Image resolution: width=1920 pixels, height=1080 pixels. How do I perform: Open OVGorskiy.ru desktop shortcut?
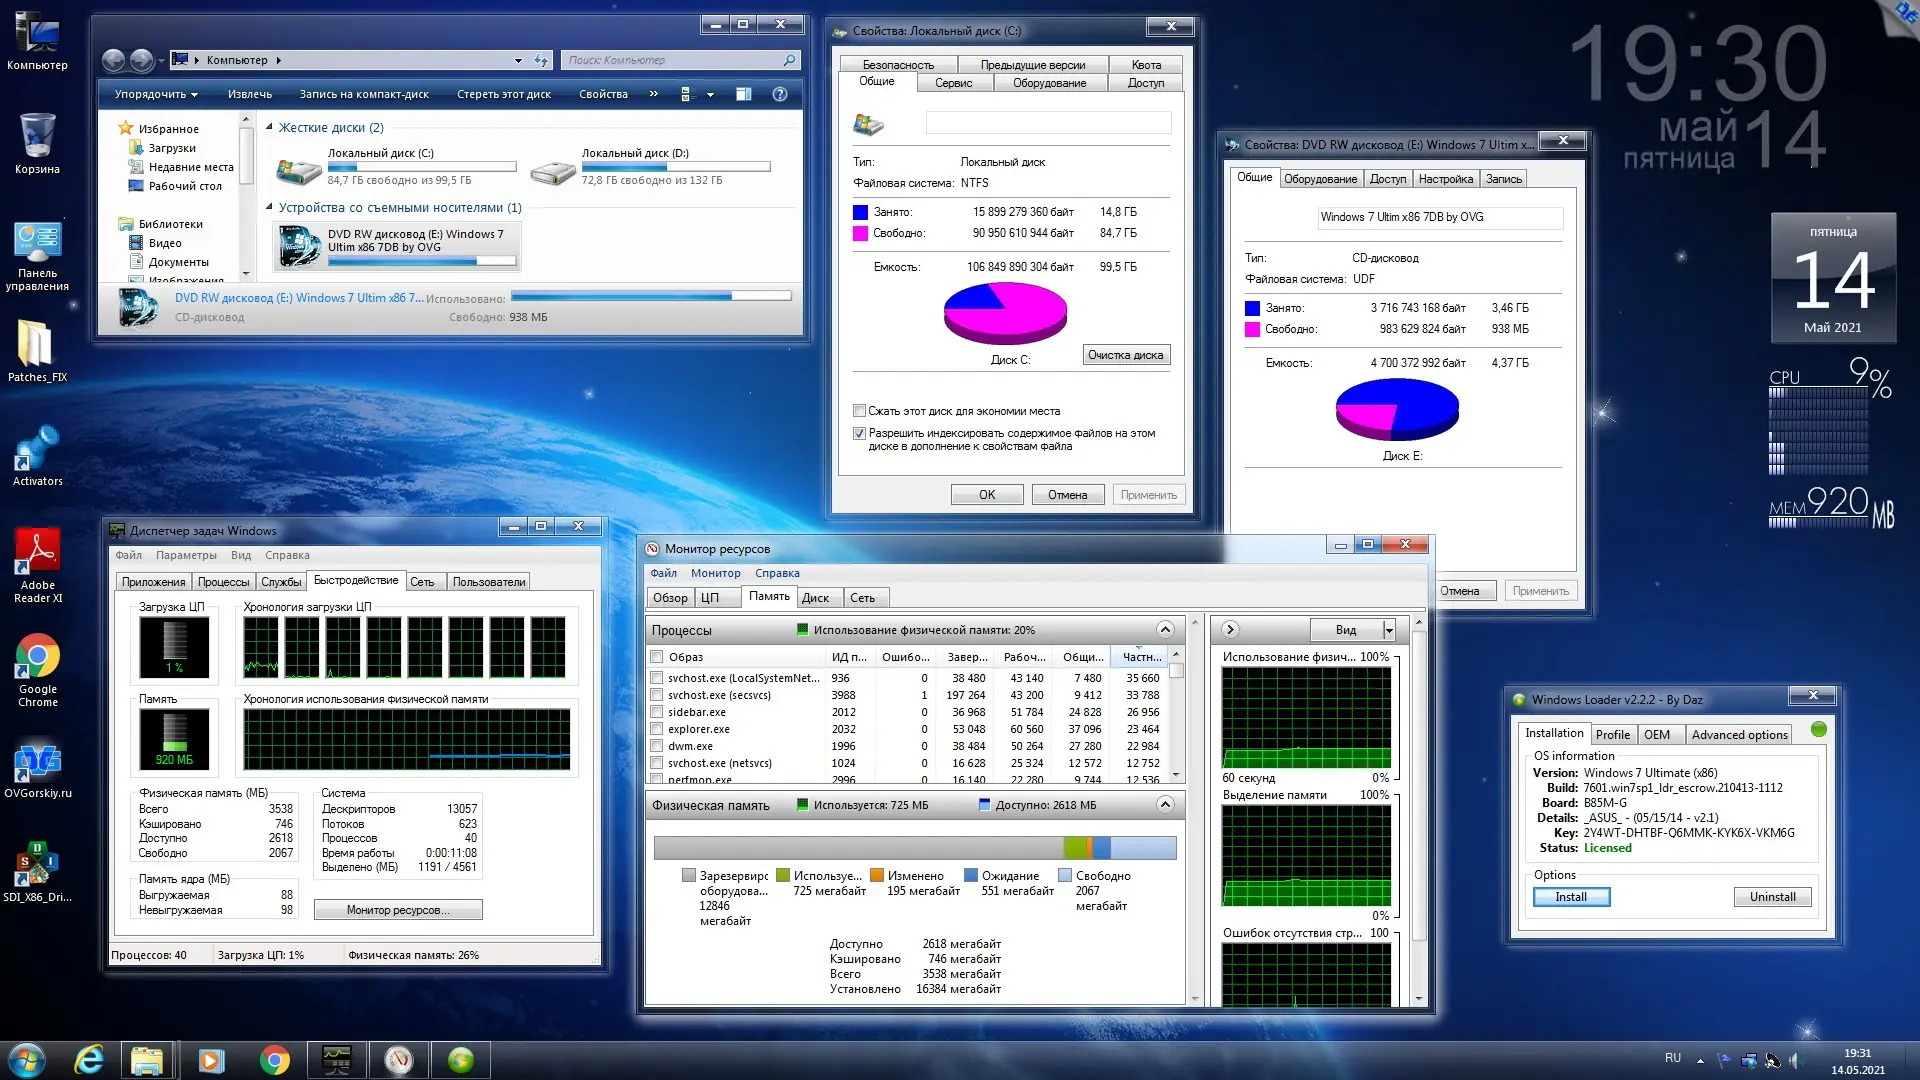(x=37, y=764)
